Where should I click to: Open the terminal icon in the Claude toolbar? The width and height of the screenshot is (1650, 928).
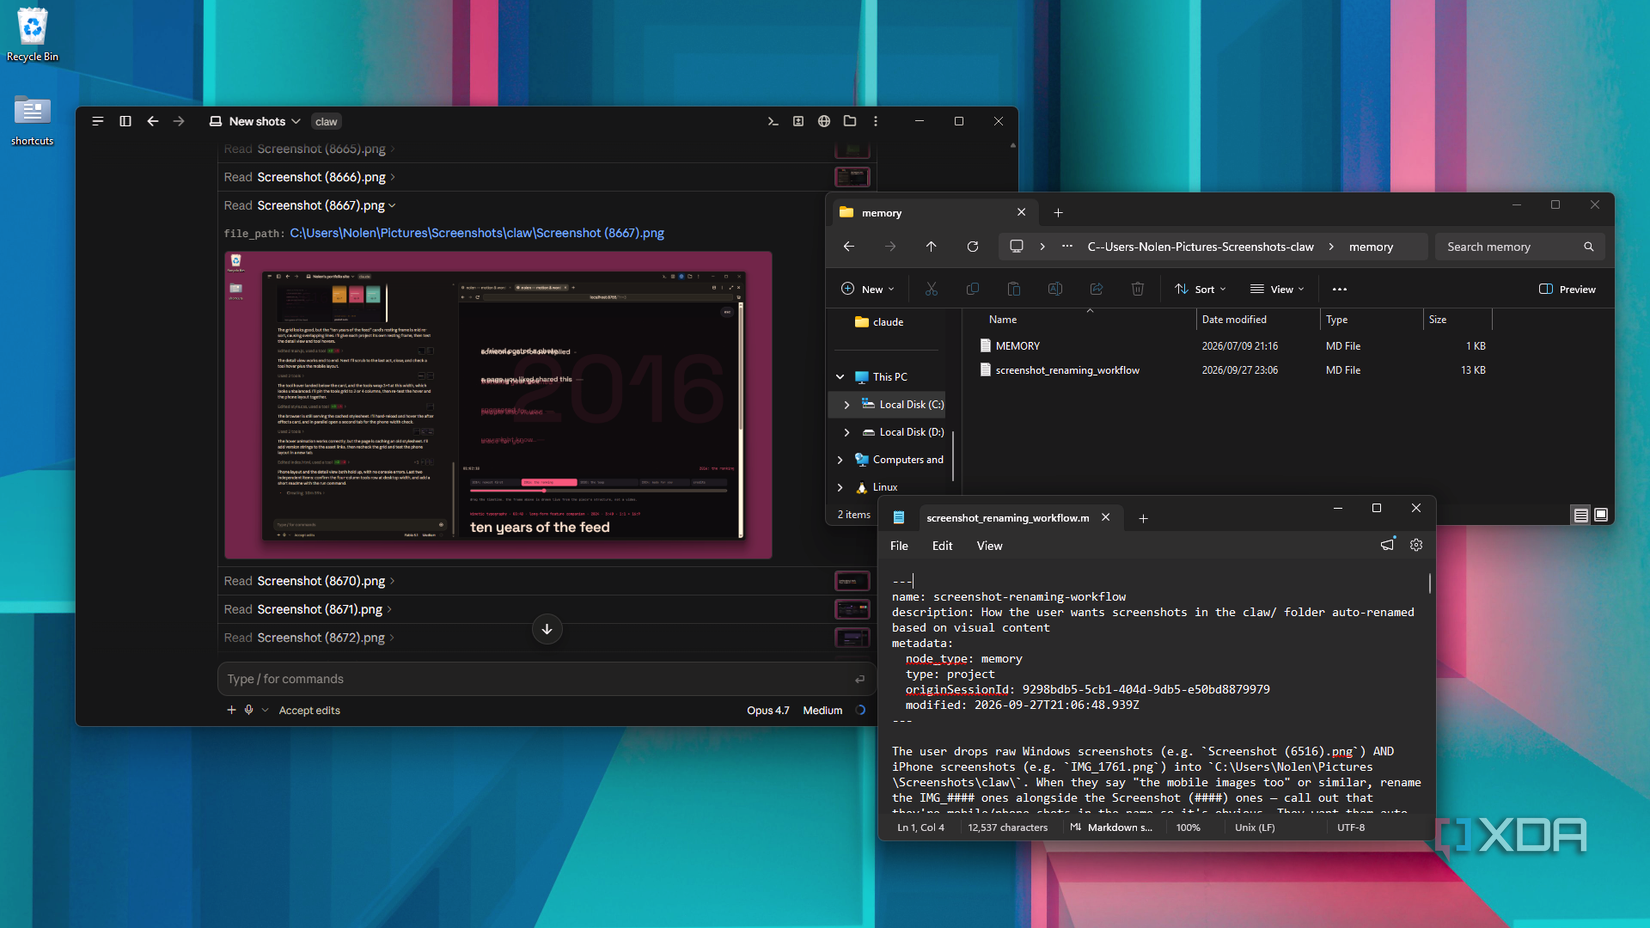(773, 121)
